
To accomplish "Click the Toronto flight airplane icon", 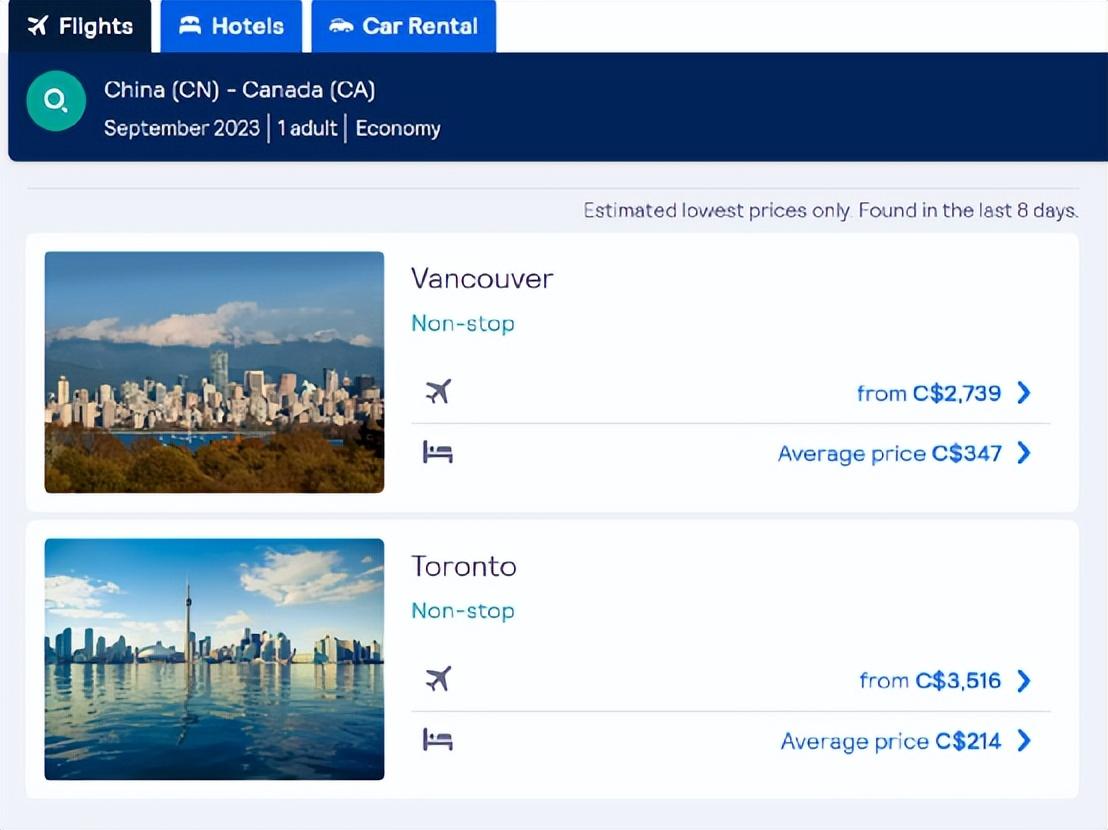I will pyautogui.click(x=438, y=680).
